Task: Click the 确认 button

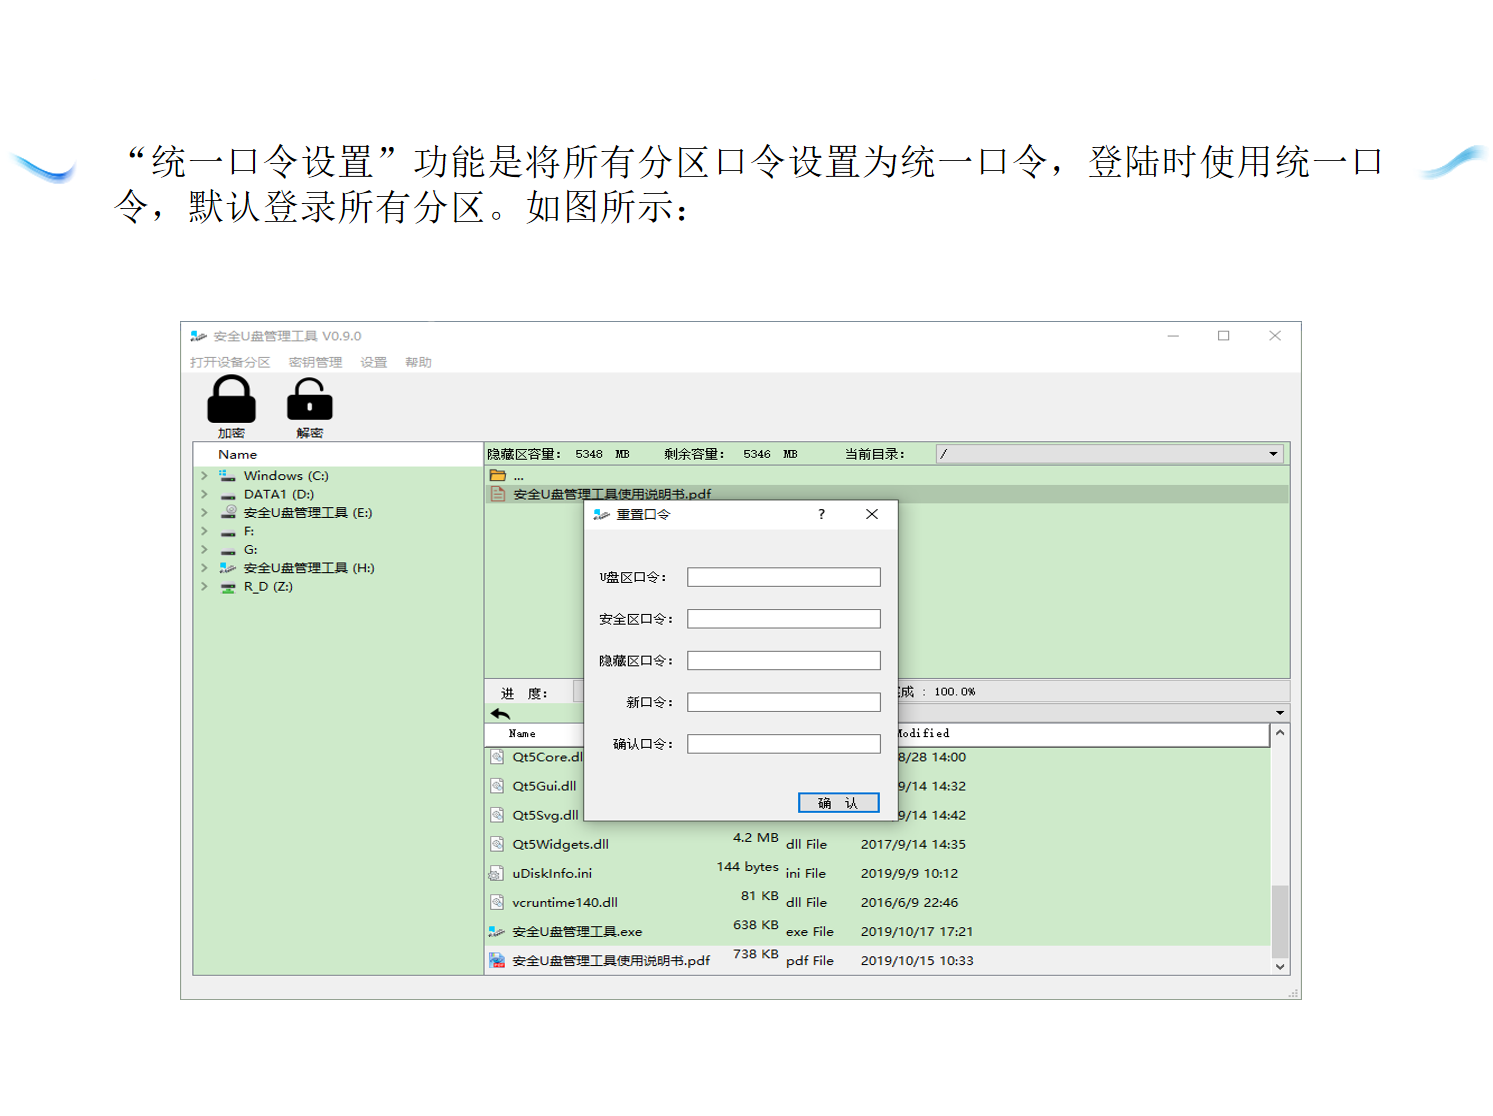Action: [x=838, y=803]
